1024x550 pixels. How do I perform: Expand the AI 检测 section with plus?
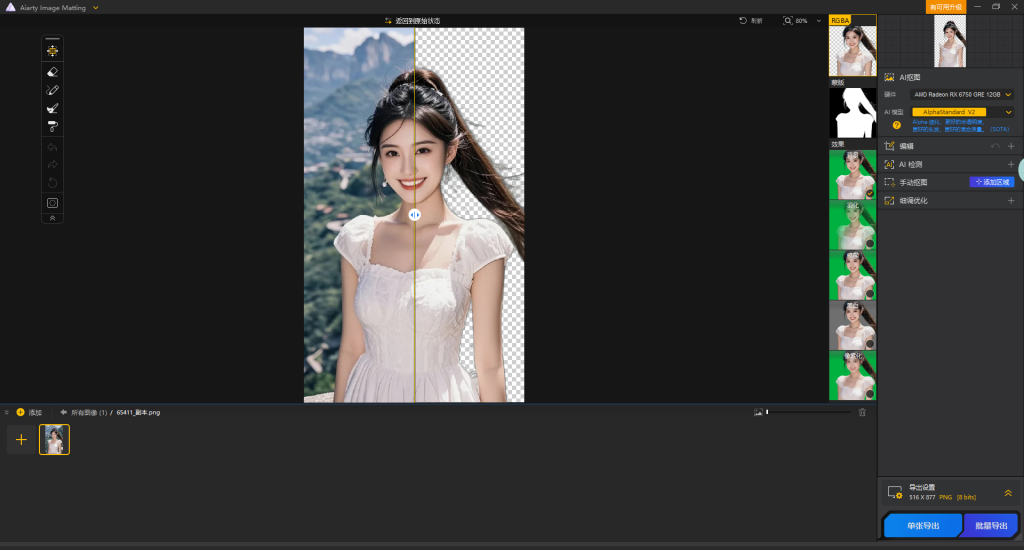click(x=1010, y=164)
